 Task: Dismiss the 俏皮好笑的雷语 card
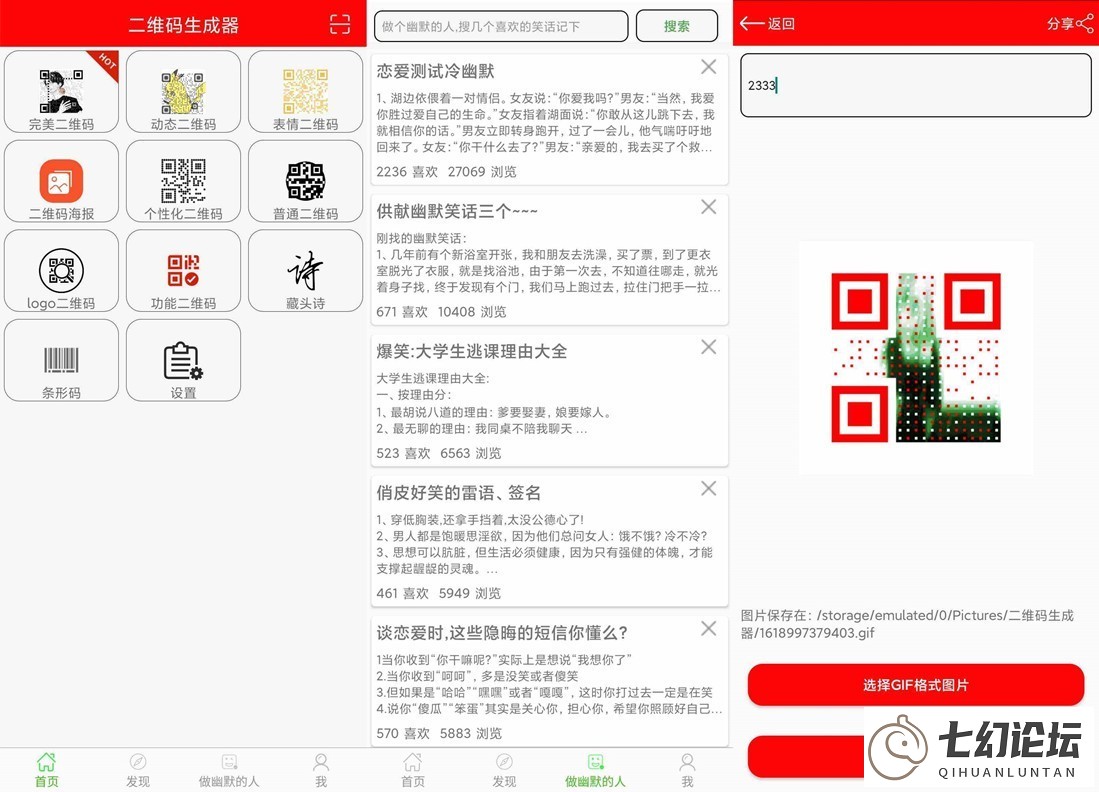(709, 489)
